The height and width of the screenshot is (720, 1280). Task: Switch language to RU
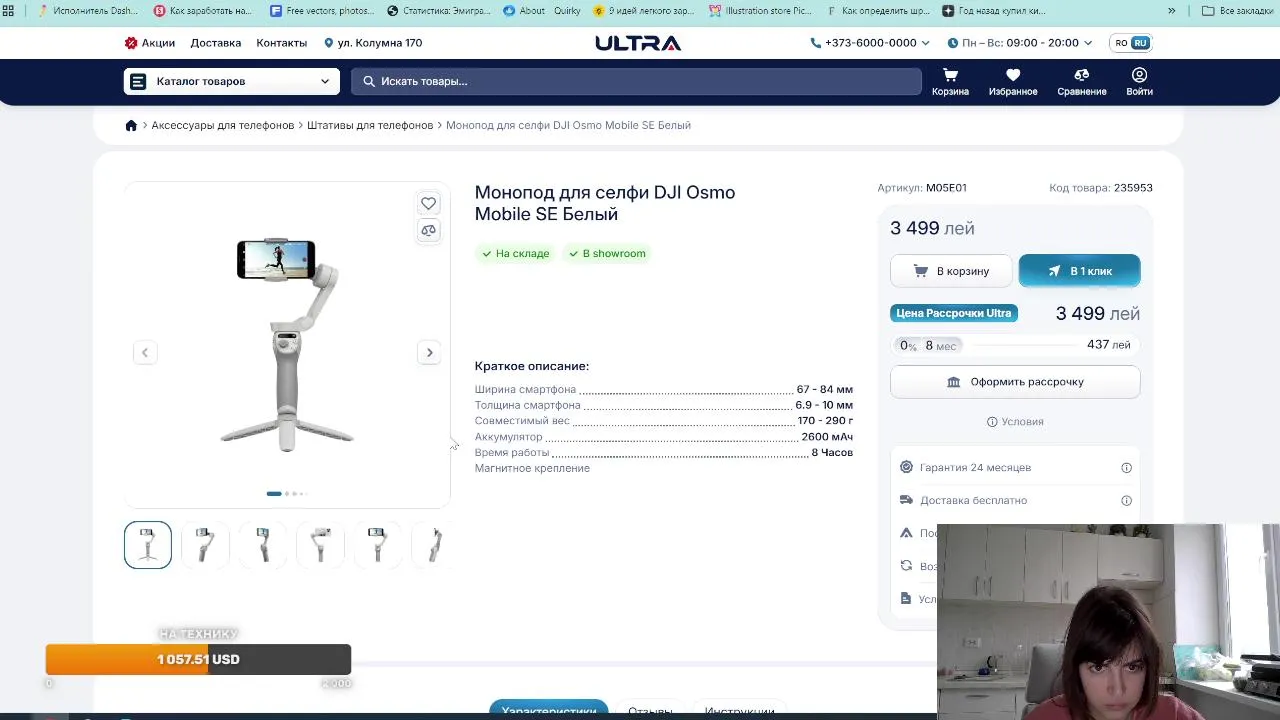coord(1141,43)
